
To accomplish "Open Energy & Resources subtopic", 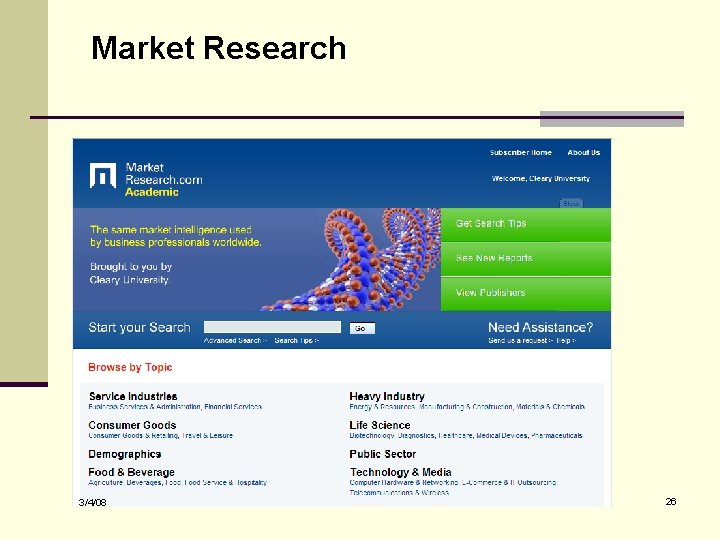I will (382, 407).
